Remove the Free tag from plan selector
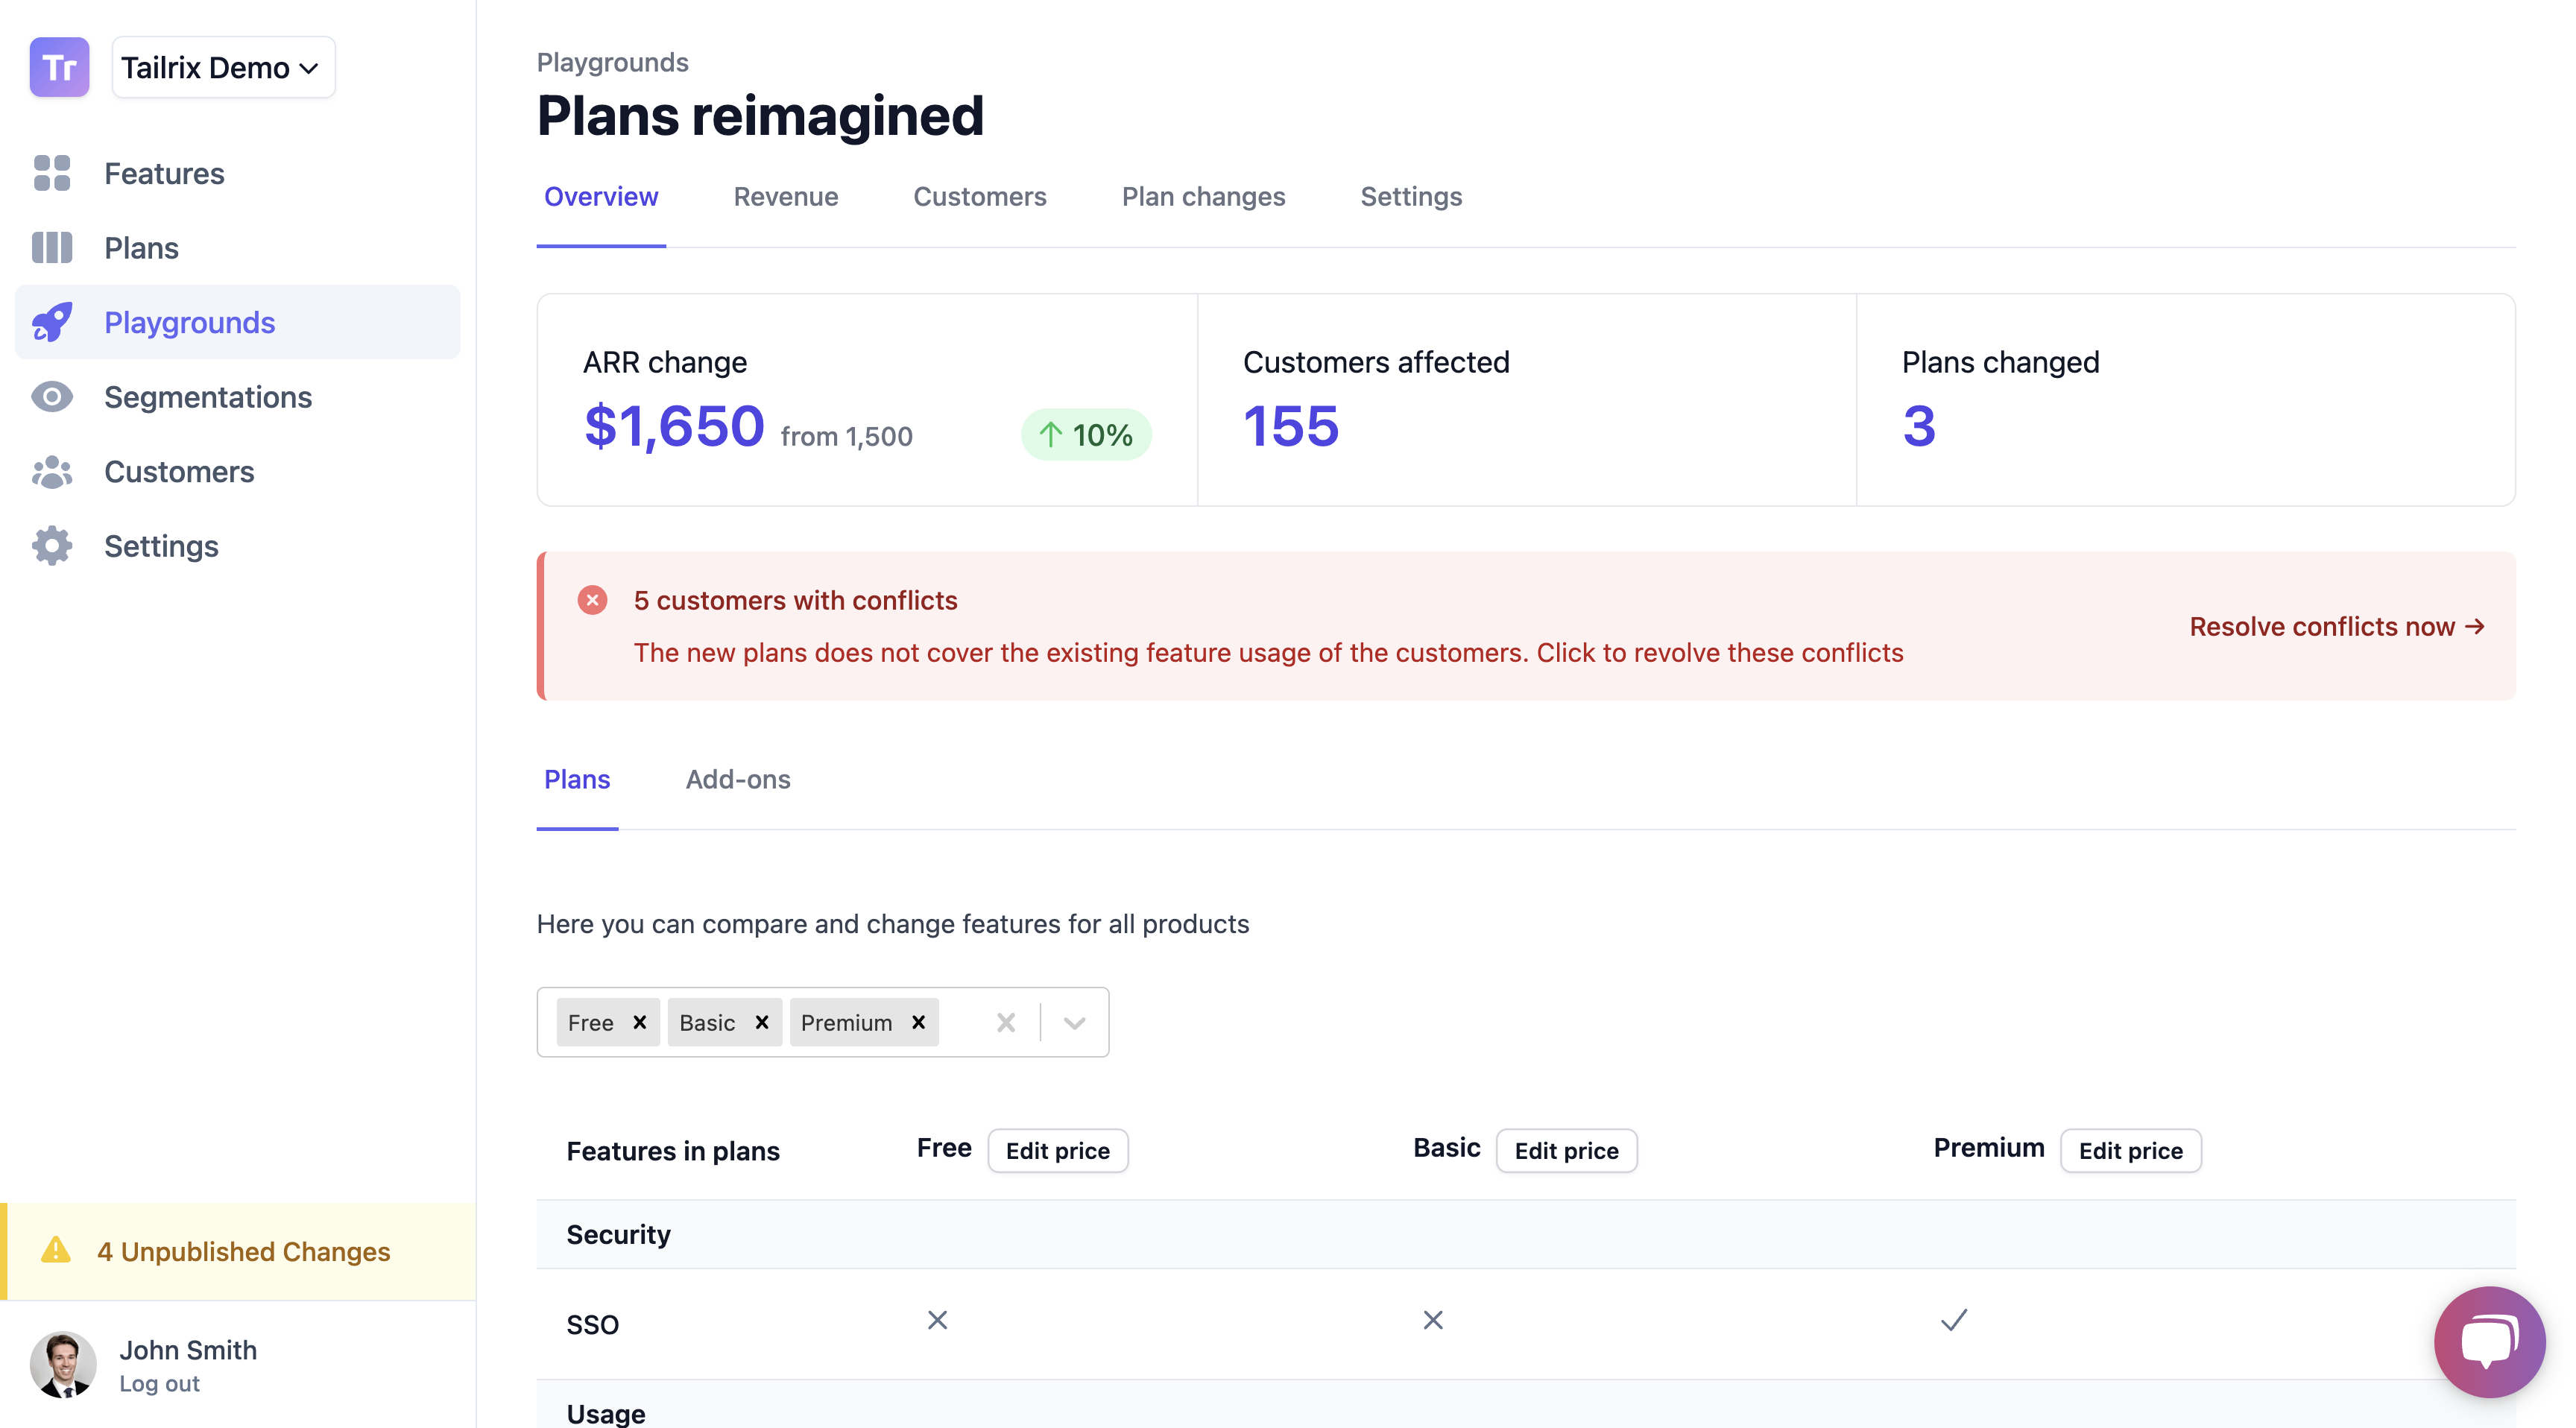 [640, 1022]
